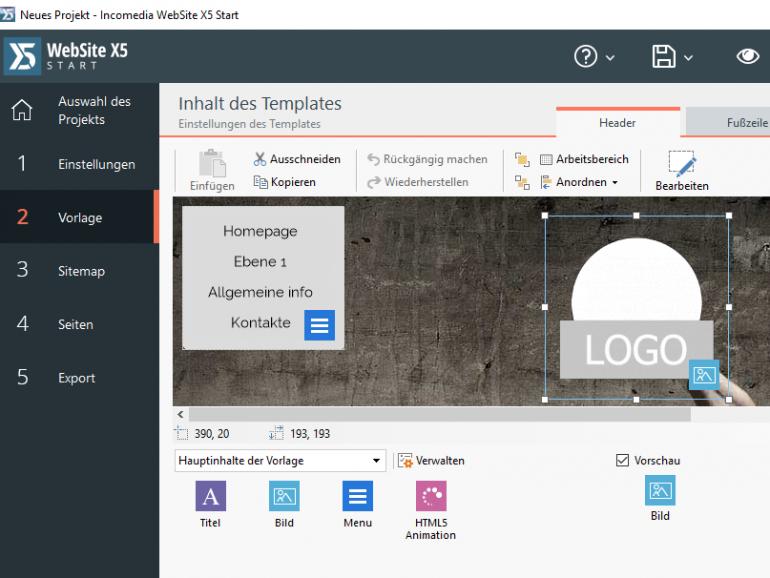Select Kontakte in the canvas menu
The width and height of the screenshot is (770, 578).
[260, 323]
